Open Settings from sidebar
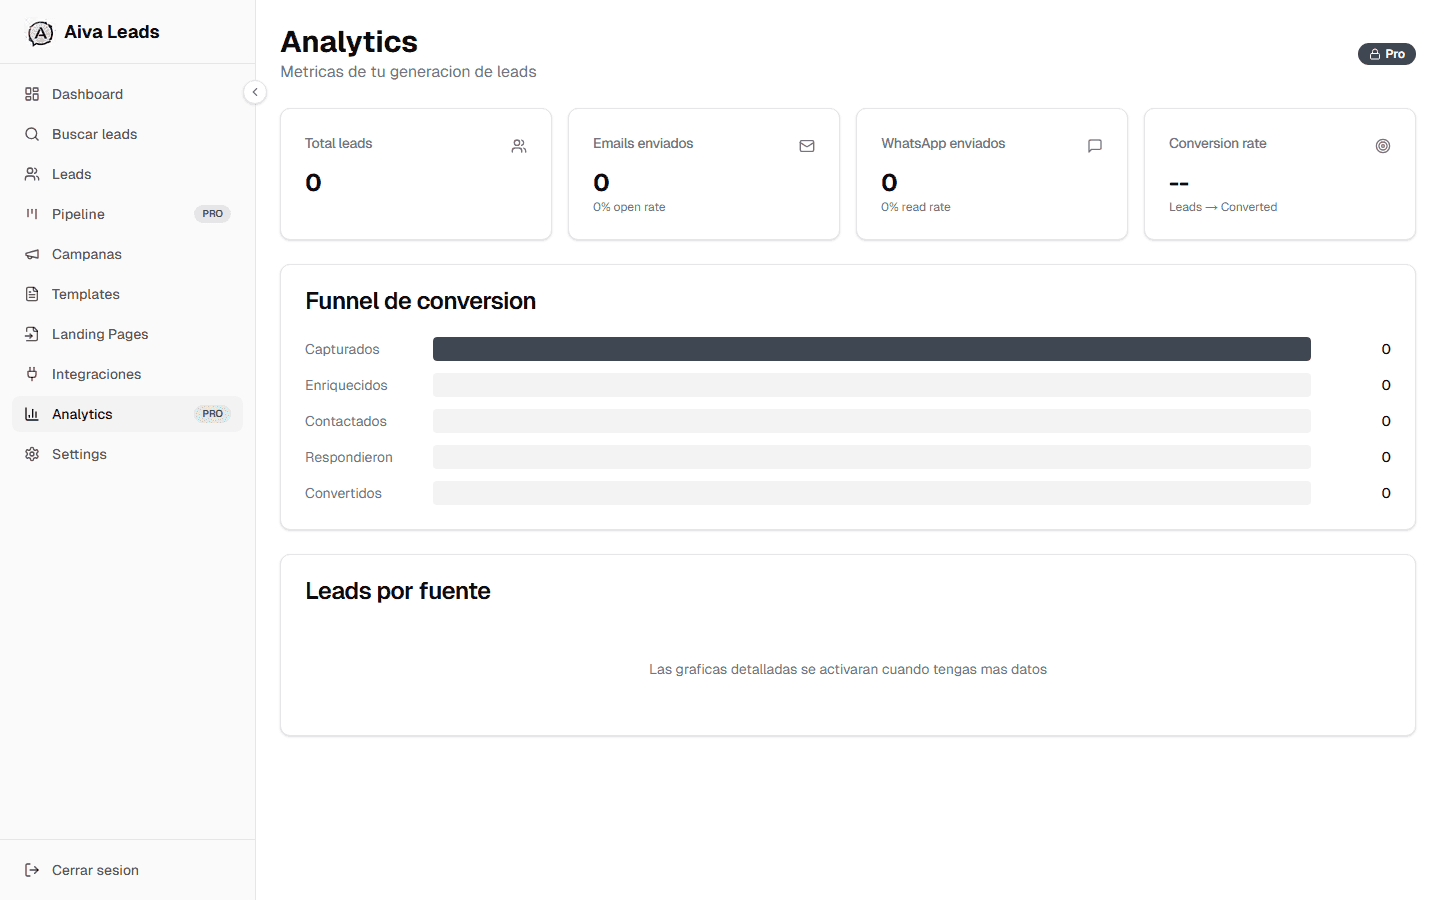 point(127,454)
